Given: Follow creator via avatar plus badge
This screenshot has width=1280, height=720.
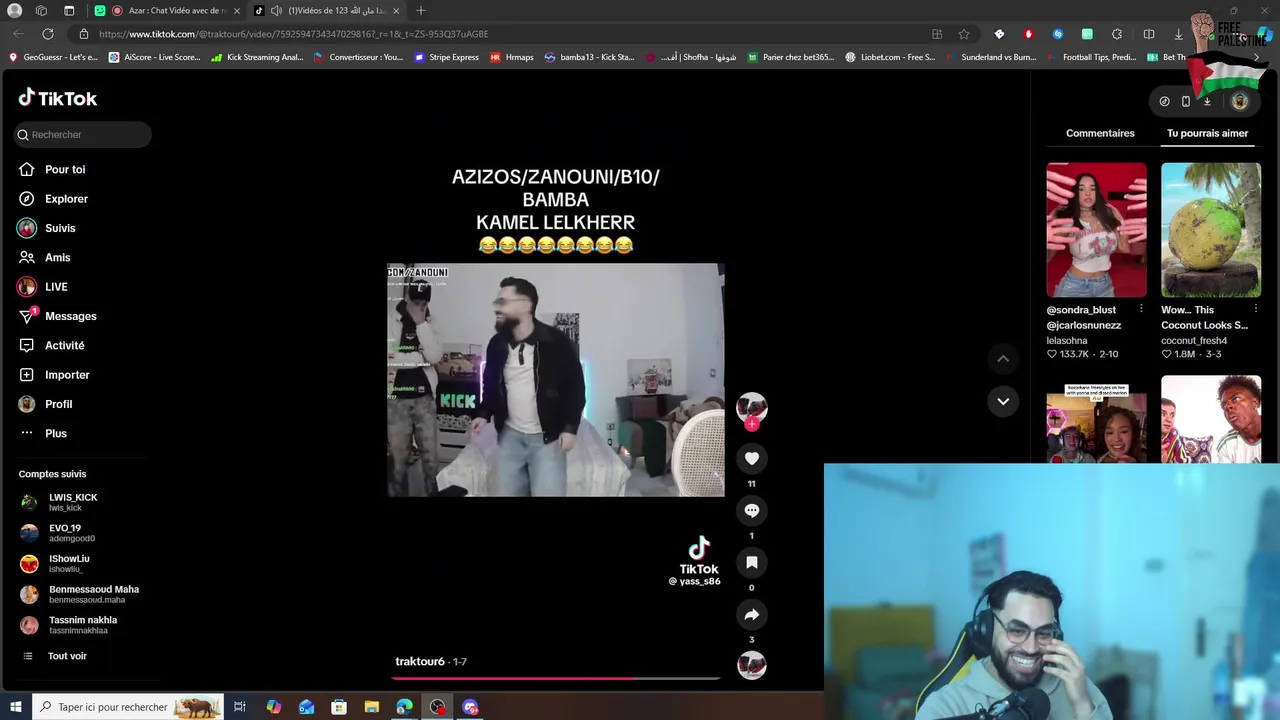Looking at the screenshot, I should (752, 424).
